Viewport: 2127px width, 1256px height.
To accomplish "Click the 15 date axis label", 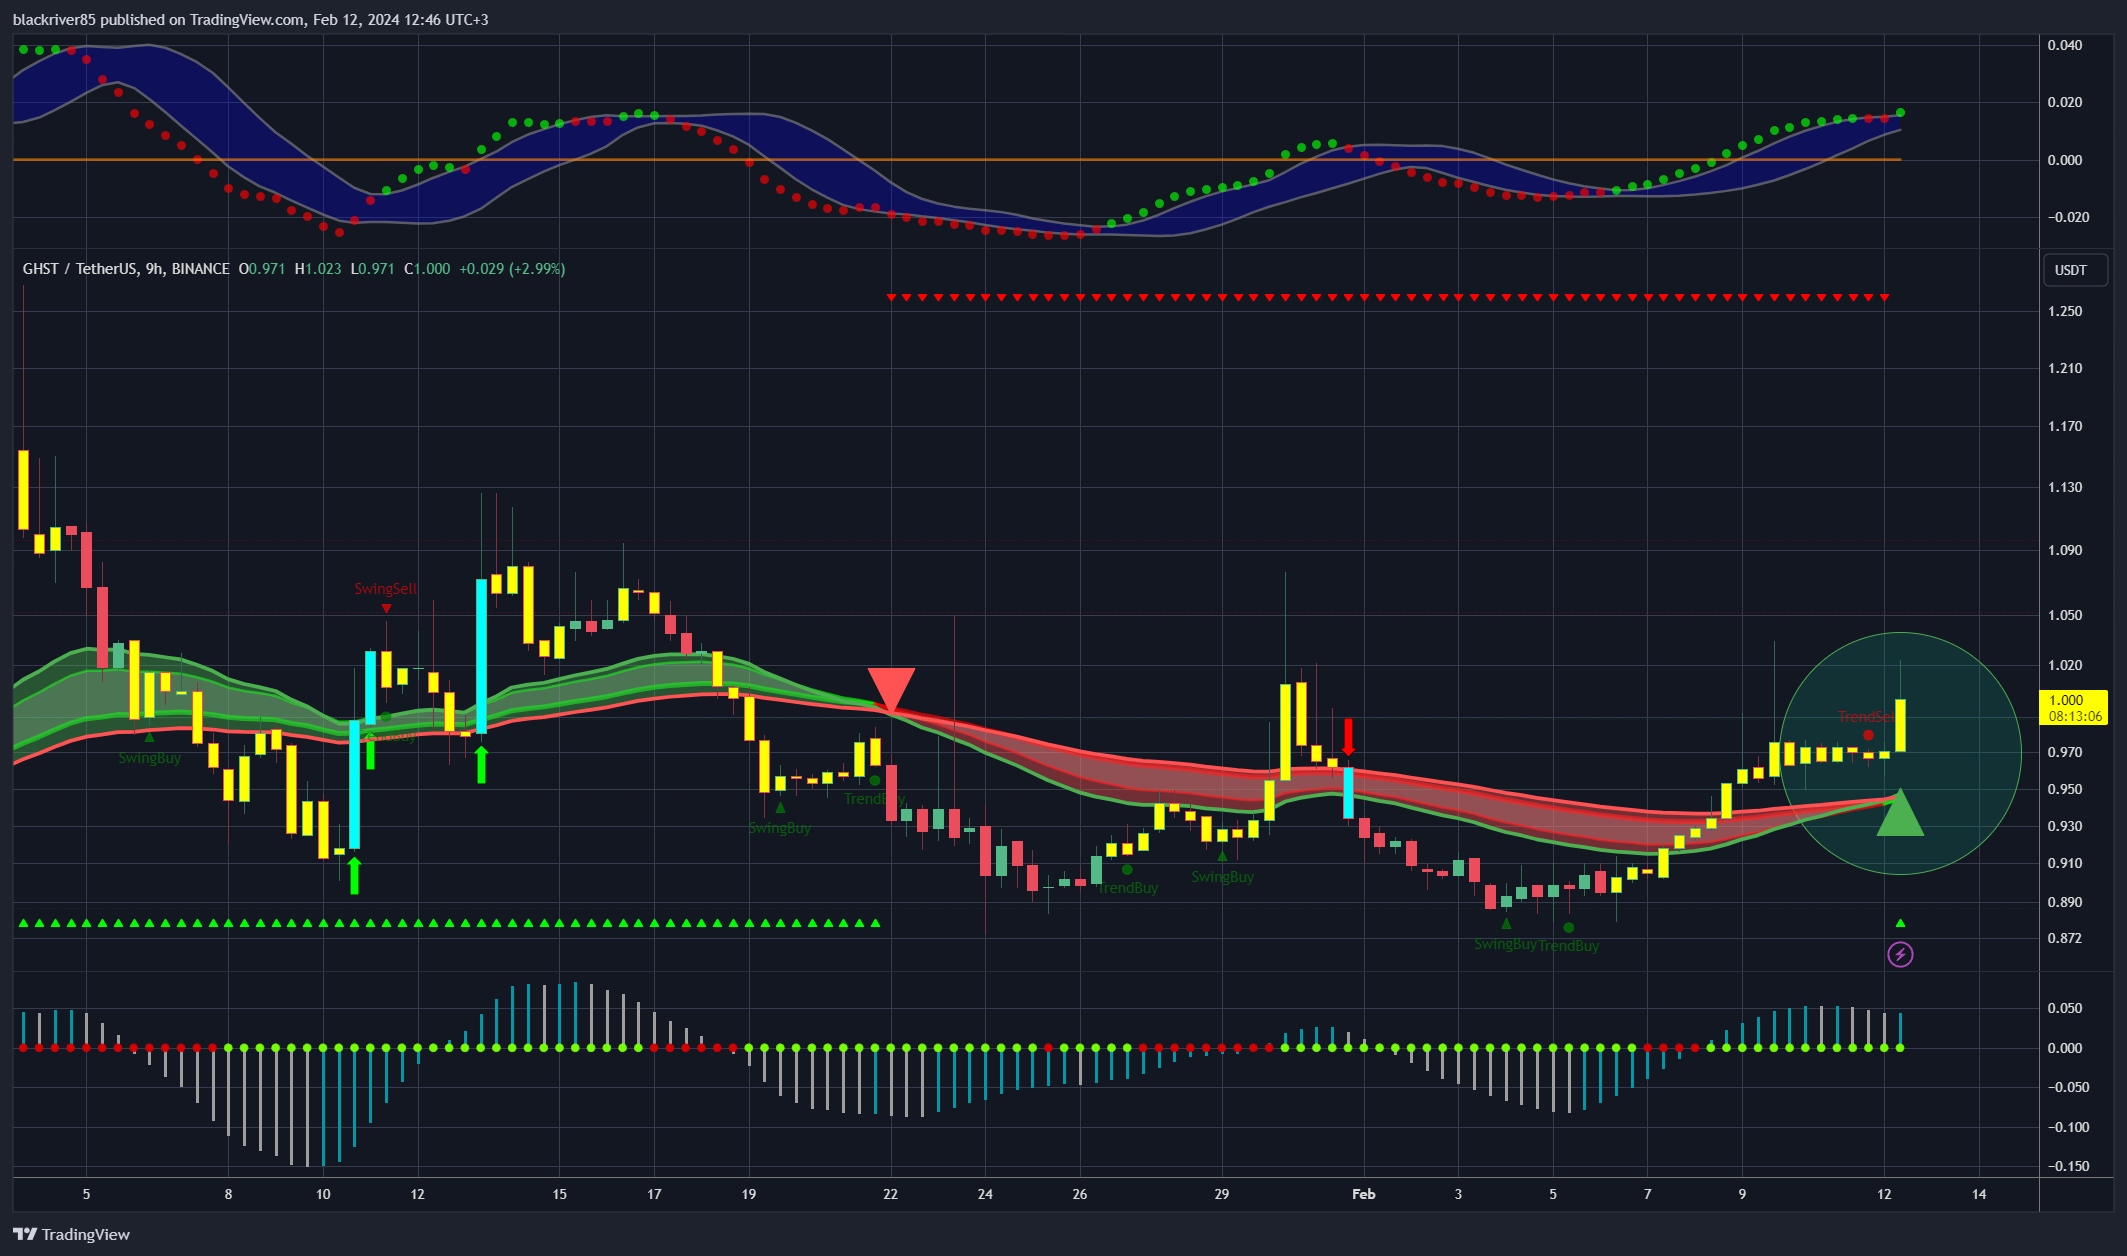I will [x=559, y=1194].
